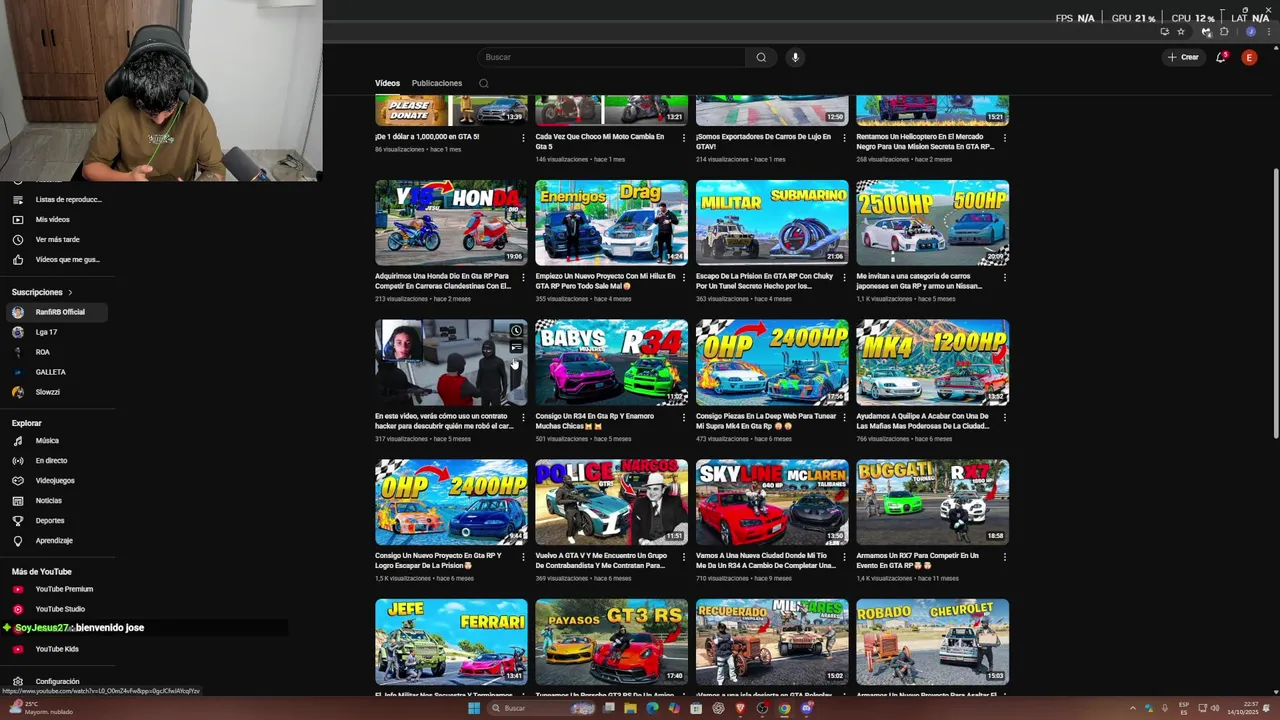Viewport: 1280px width, 720px height.
Task: Click the Windows taskbar Buscar box
Action: click(540, 708)
